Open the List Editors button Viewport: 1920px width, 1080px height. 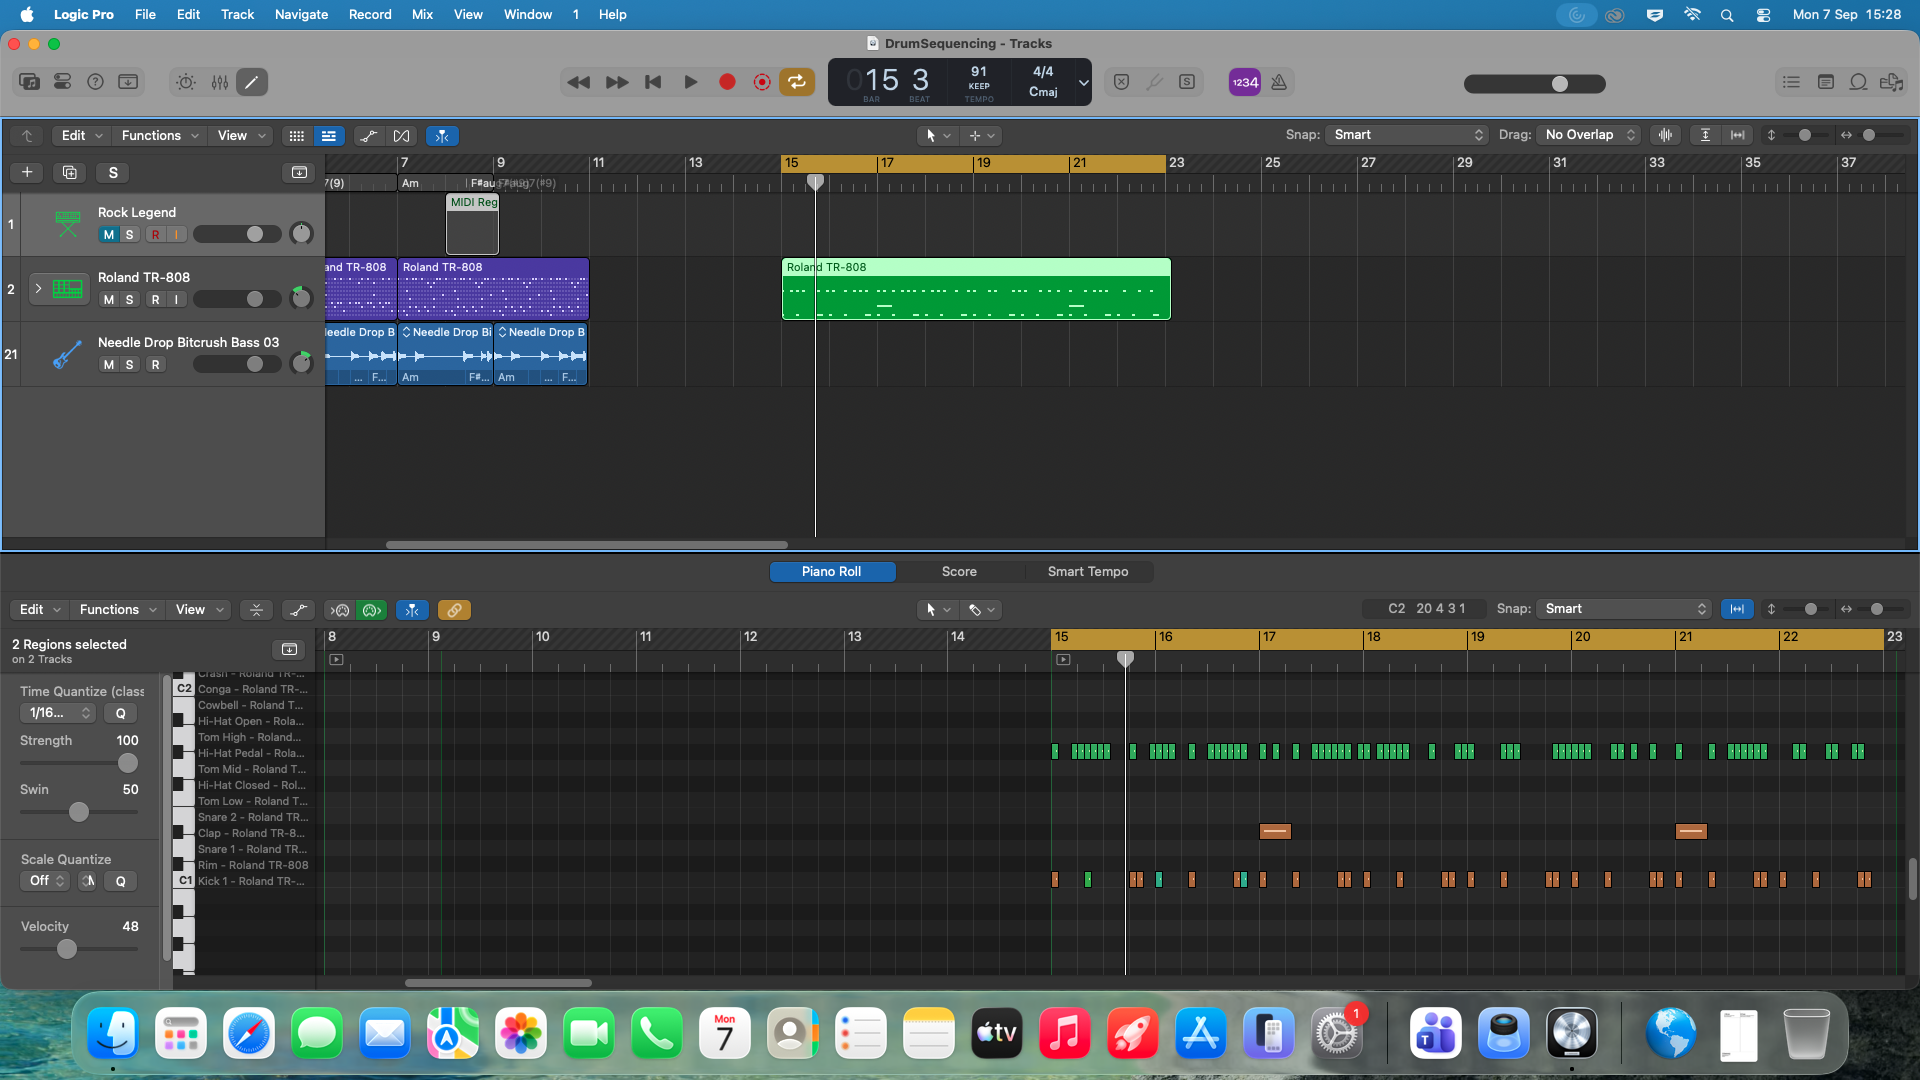pos(1791,82)
